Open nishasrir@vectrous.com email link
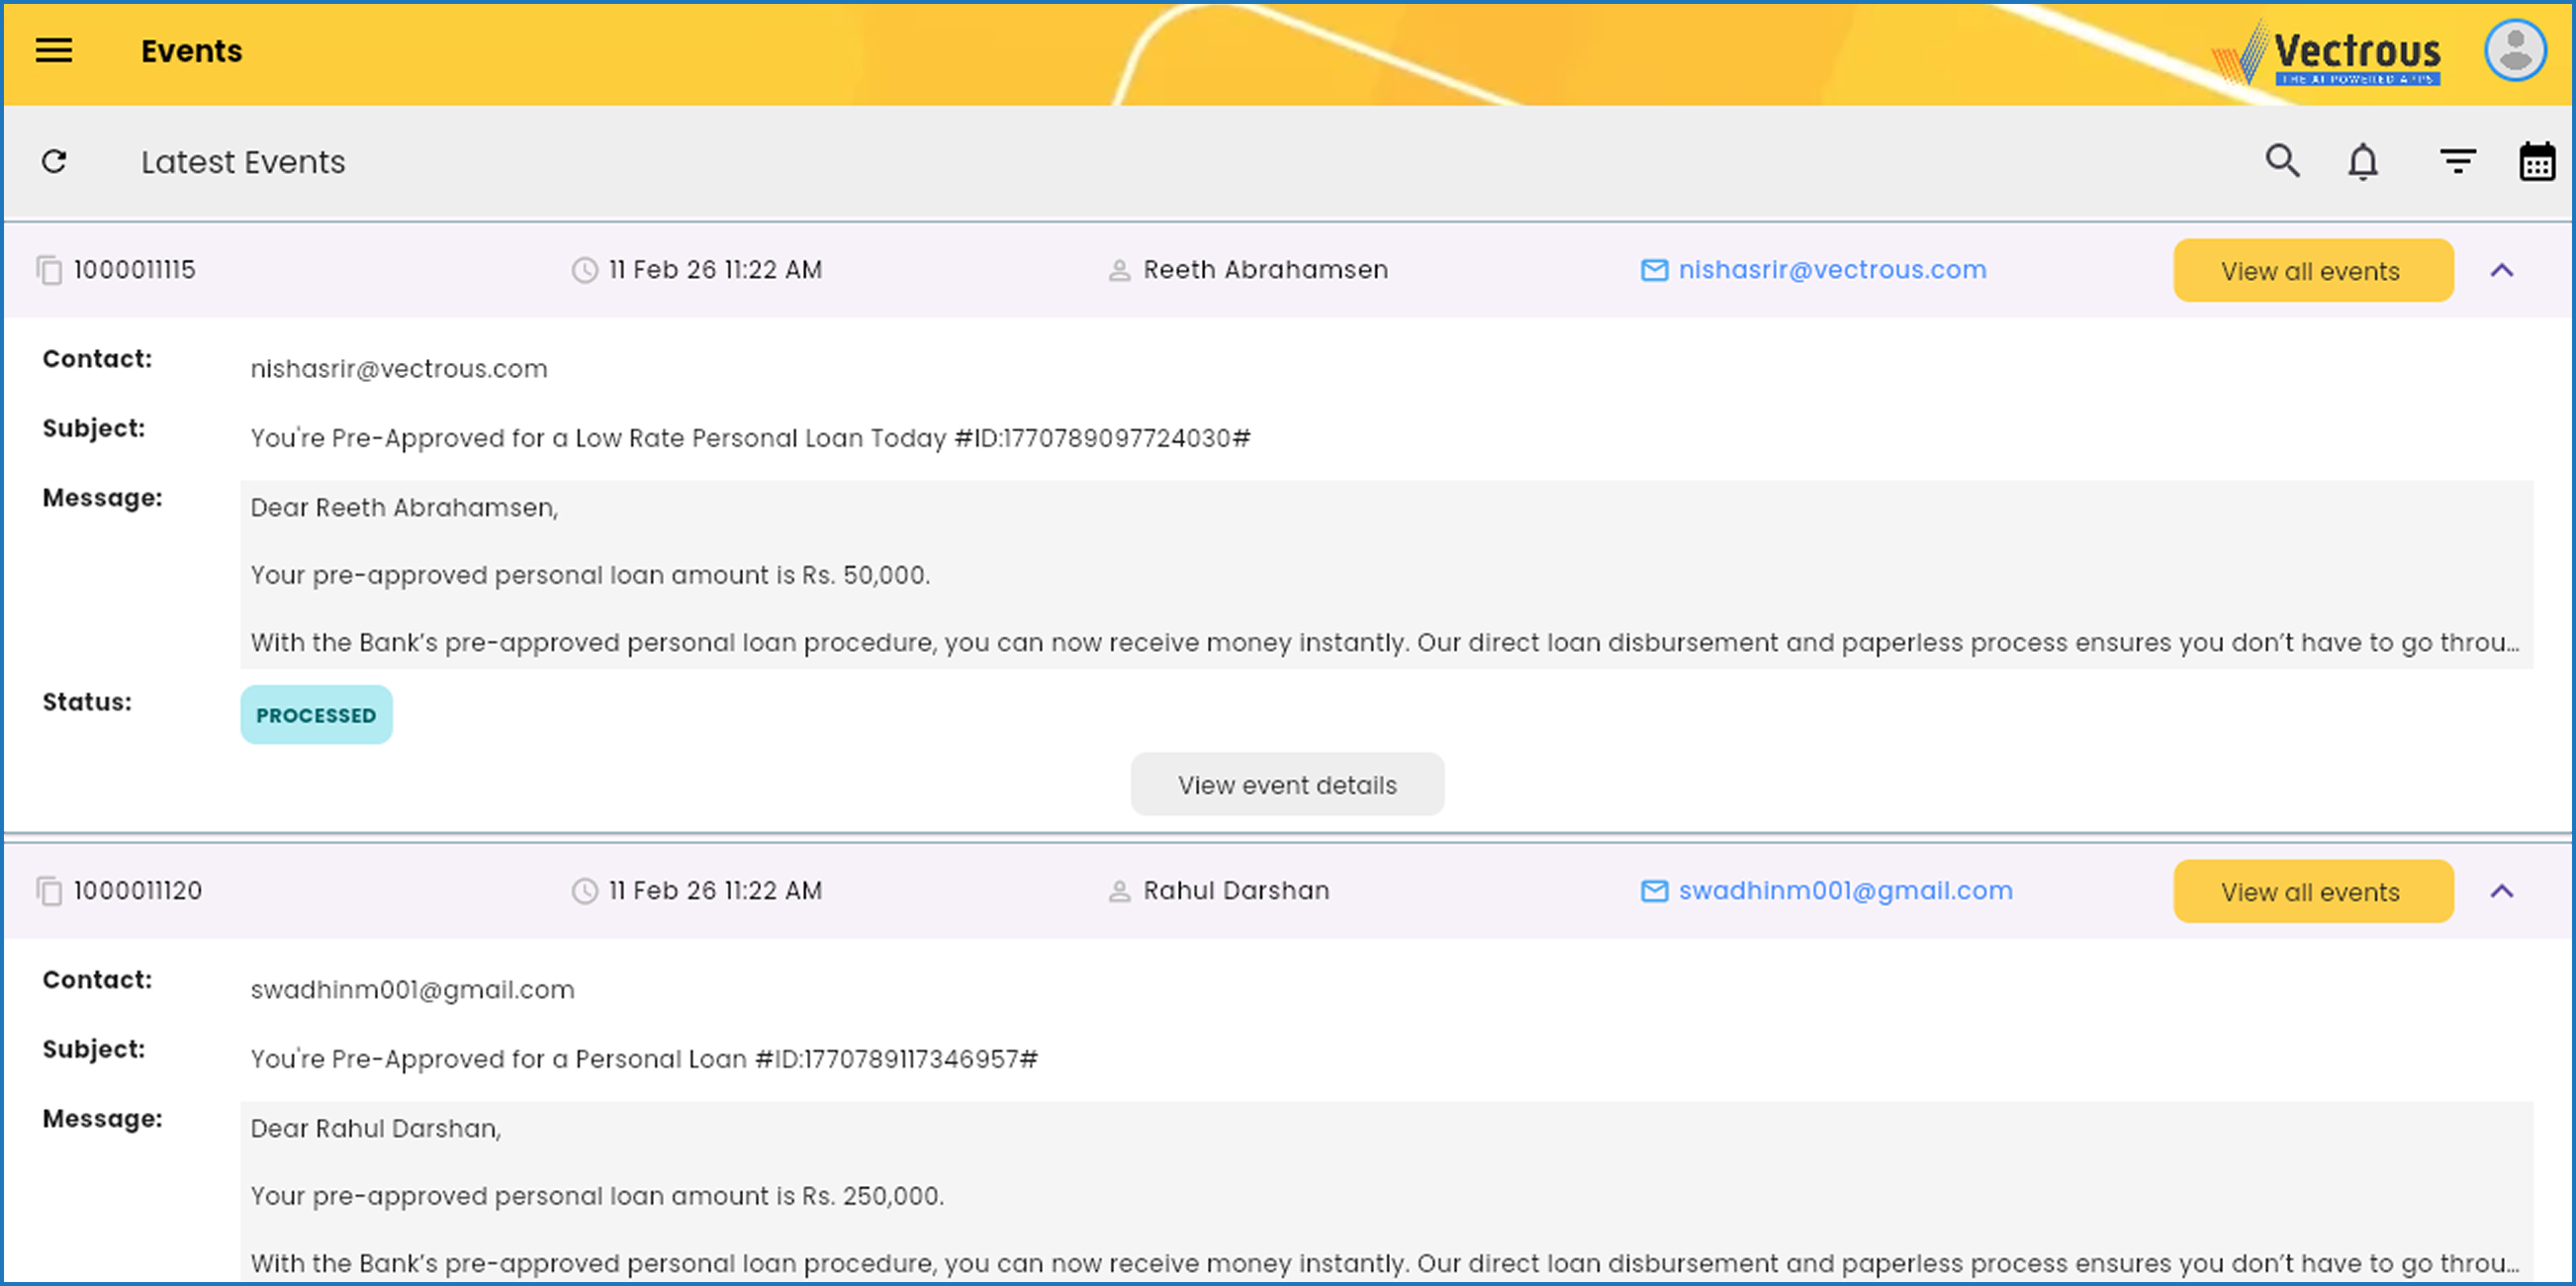Screen dimensions: 2576x1286 (1831, 270)
